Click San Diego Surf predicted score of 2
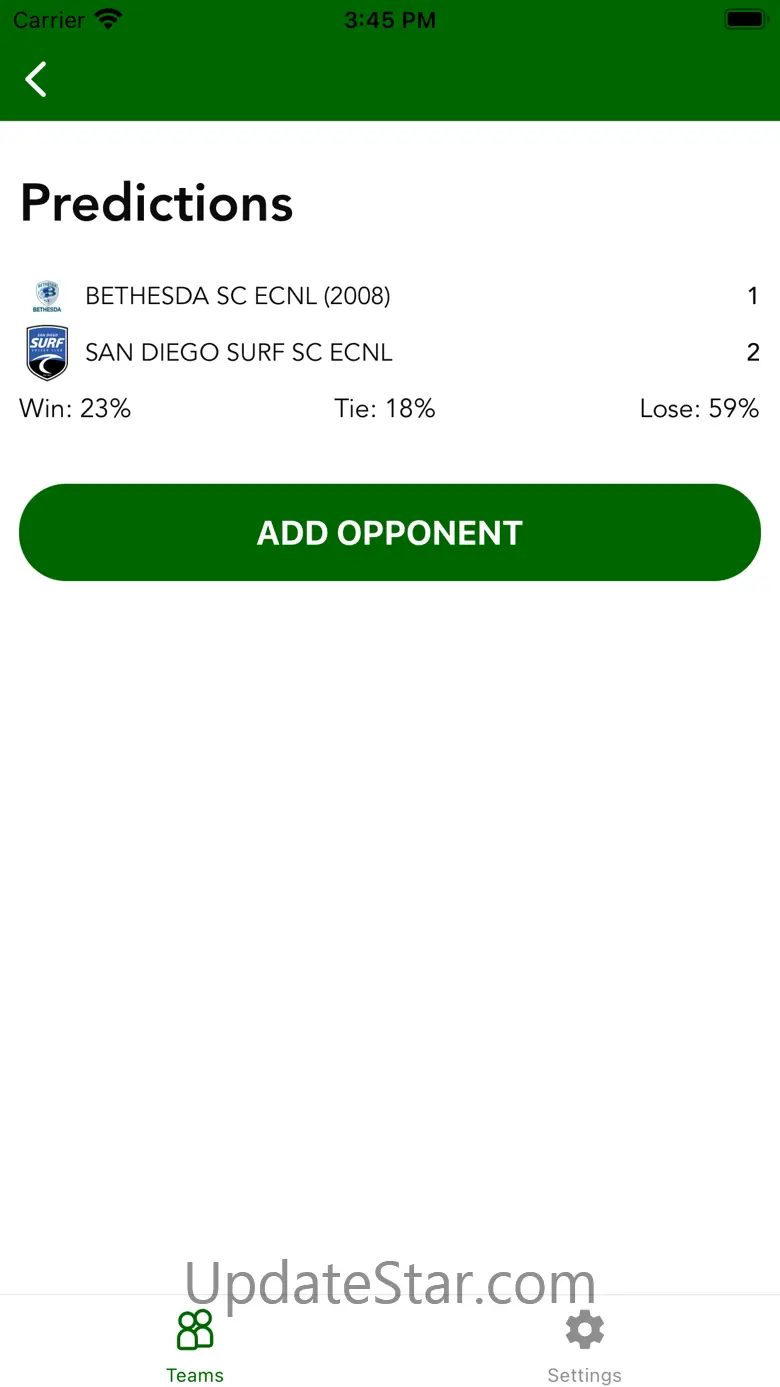 click(x=753, y=352)
